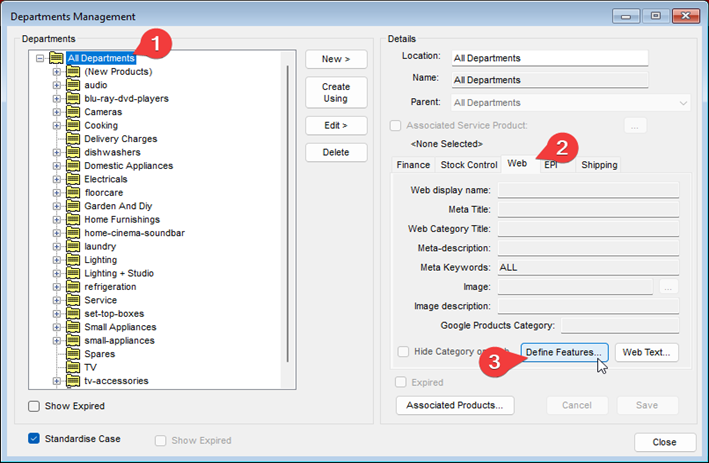Open the Parent dropdown list
The width and height of the screenshot is (709, 463).
click(683, 102)
